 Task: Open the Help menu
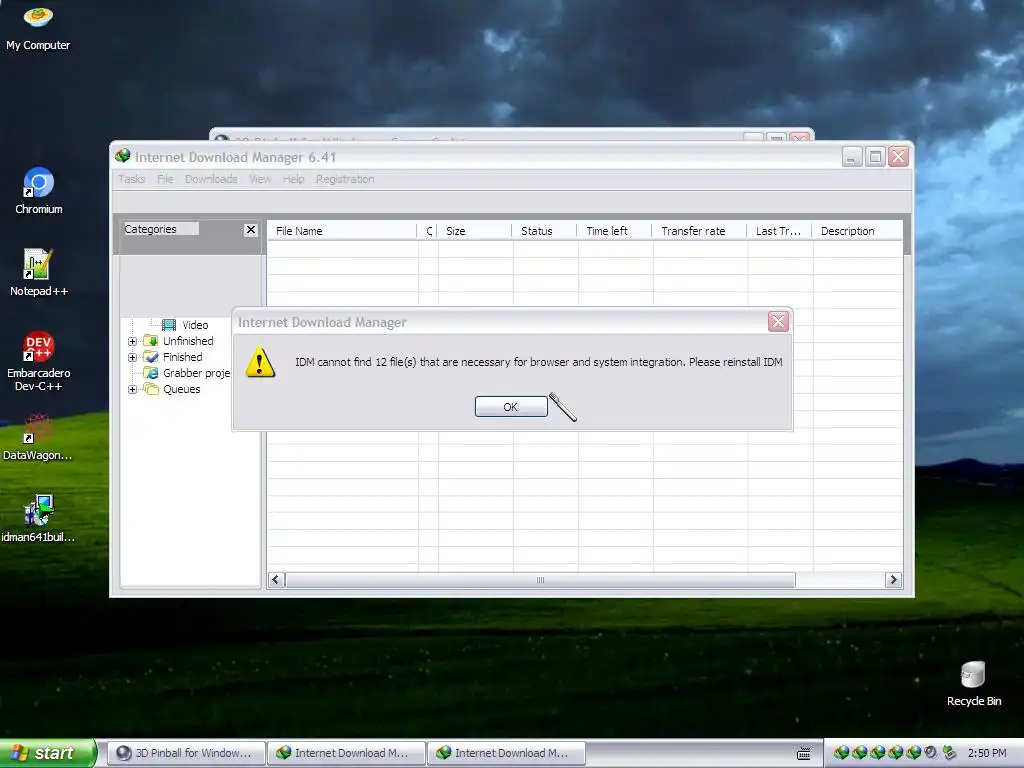click(x=293, y=179)
